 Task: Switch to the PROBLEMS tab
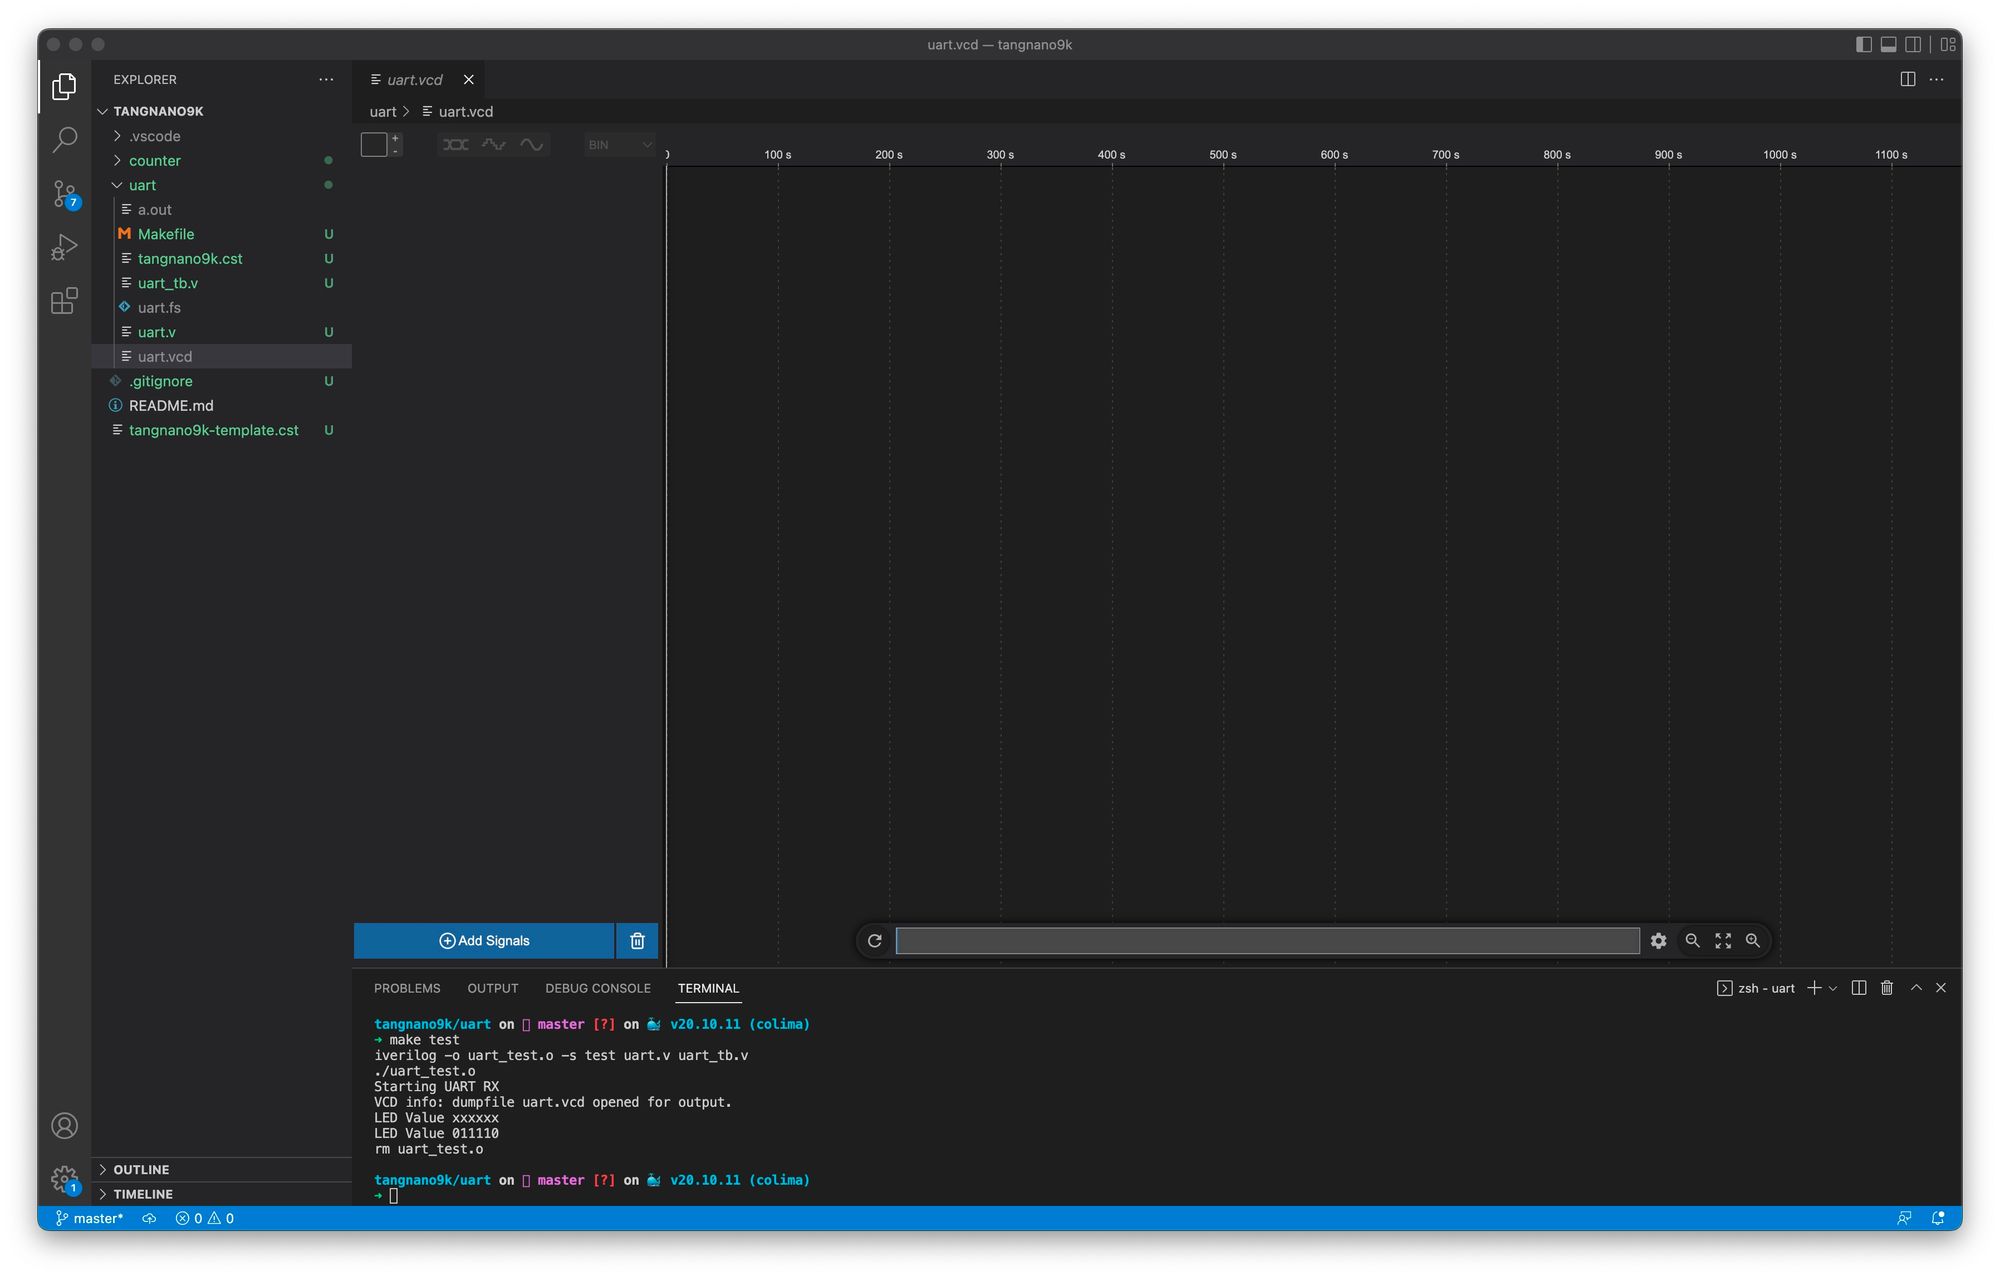pyautogui.click(x=407, y=989)
